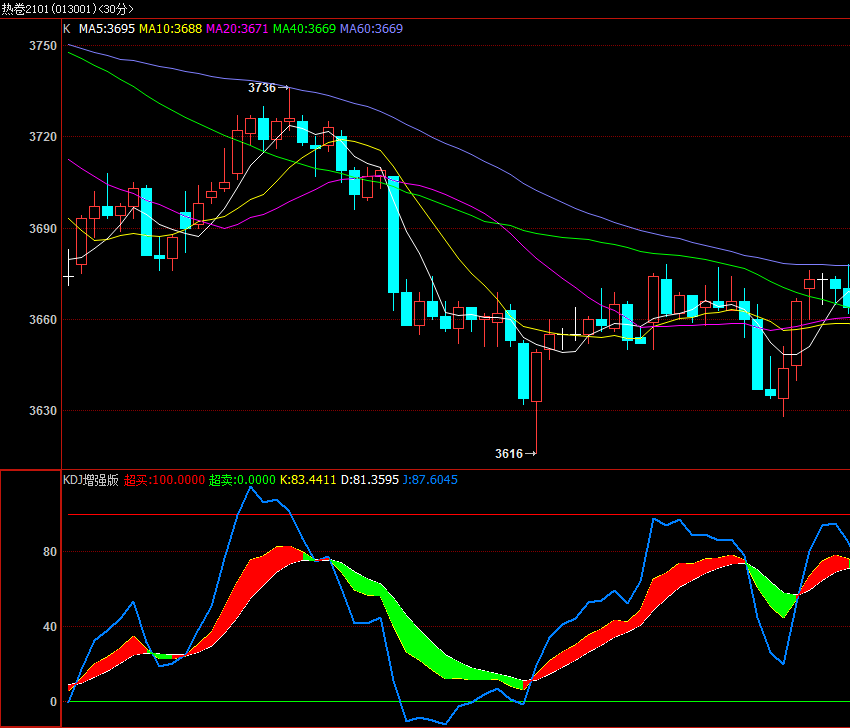Click the 3660 price axis label
This screenshot has height=728, width=850.
tap(43, 320)
